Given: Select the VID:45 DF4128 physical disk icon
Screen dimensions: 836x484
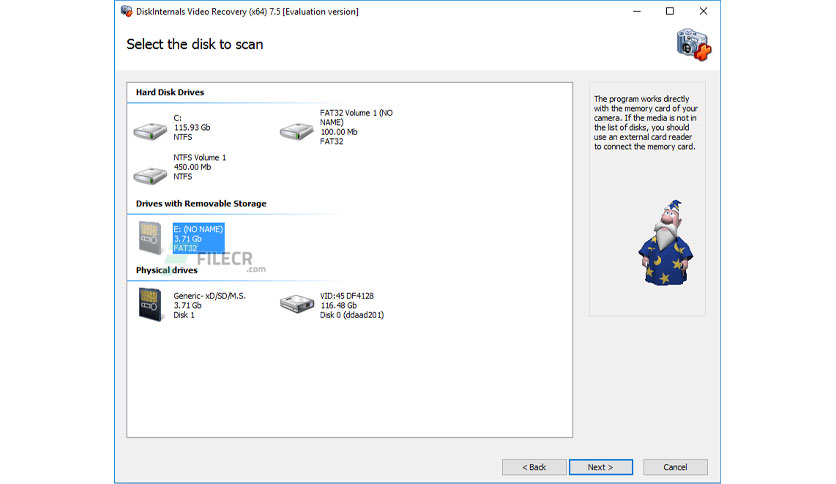Looking at the screenshot, I should coord(296,304).
